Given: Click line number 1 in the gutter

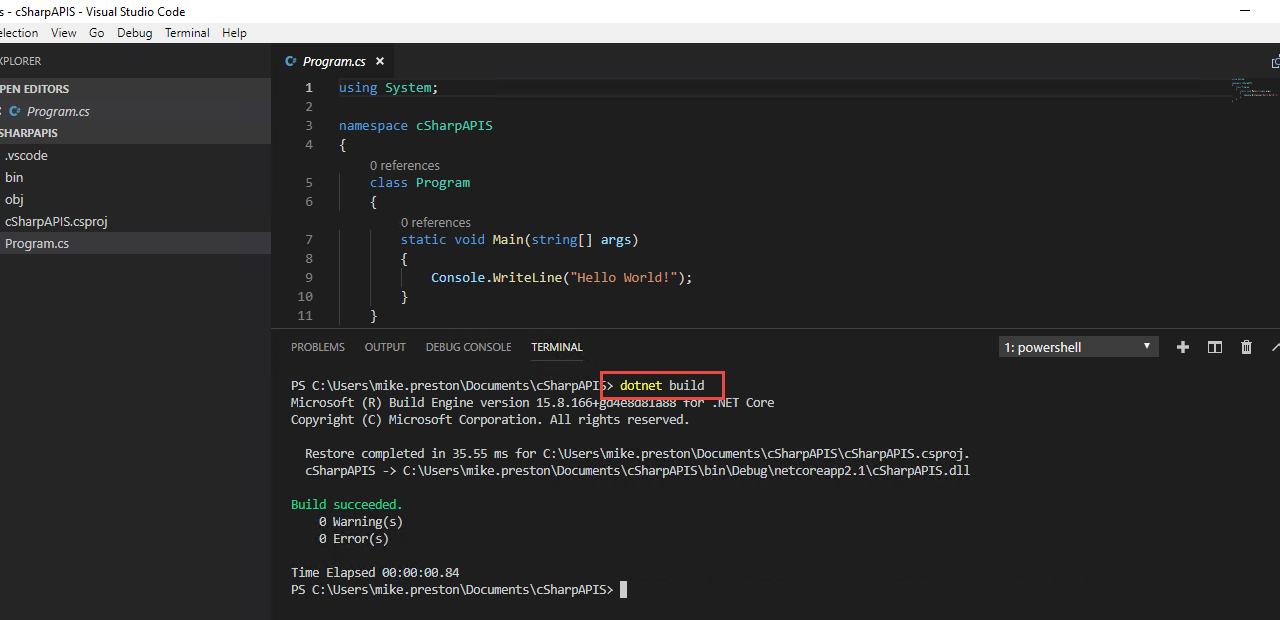Looking at the screenshot, I should (309, 88).
